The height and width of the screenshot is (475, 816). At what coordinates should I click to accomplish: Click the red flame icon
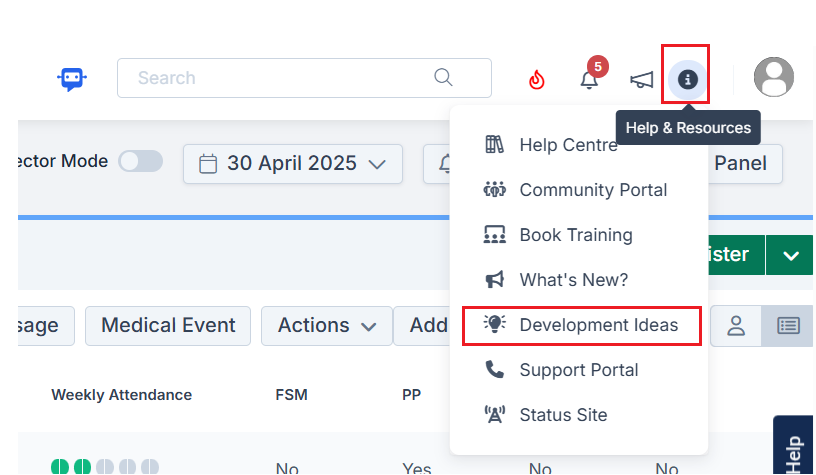(x=537, y=80)
